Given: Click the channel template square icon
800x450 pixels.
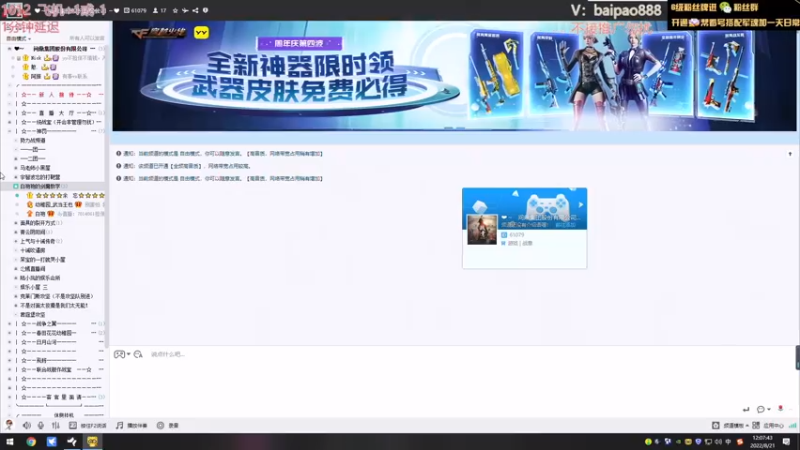Looking at the screenshot, I should click(716, 425).
